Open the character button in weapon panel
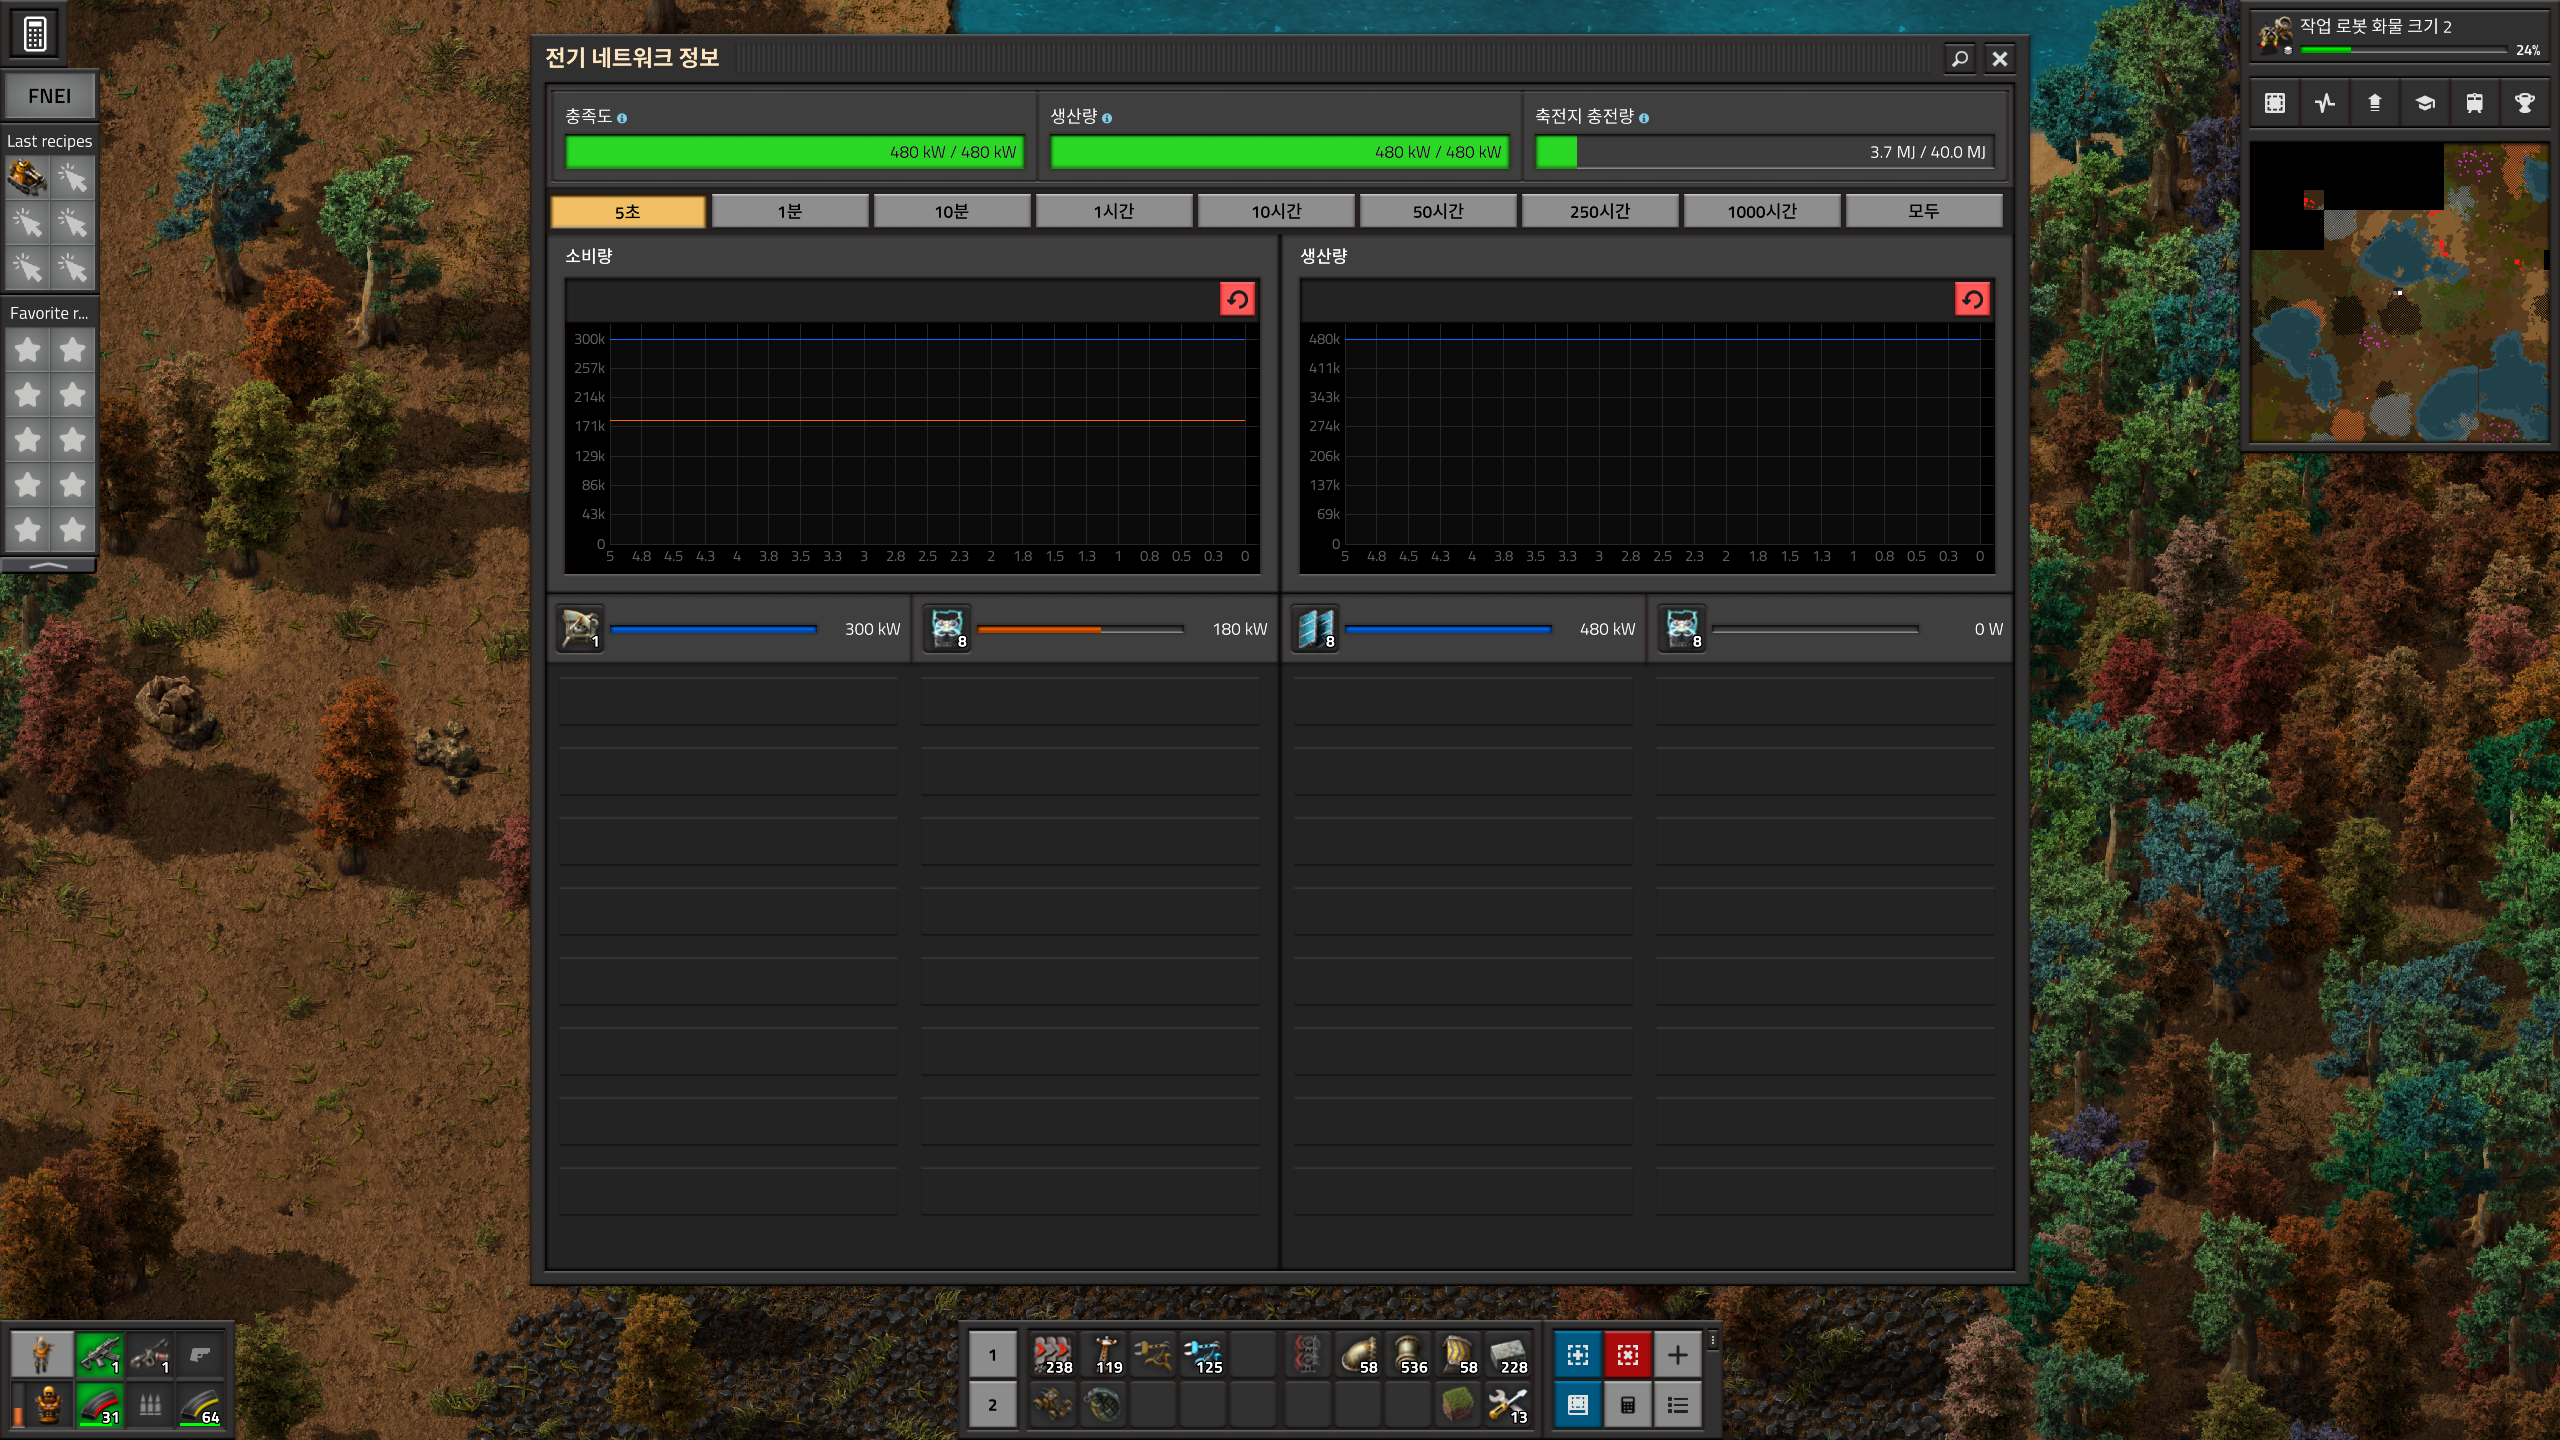Image resolution: width=2560 pixels, height=1440 pixels. 42,1355
